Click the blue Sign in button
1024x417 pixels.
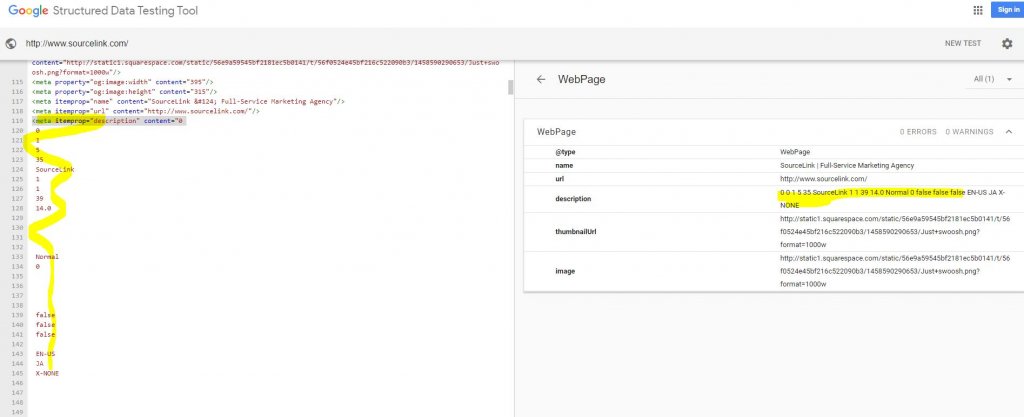tap(1008, 10)
